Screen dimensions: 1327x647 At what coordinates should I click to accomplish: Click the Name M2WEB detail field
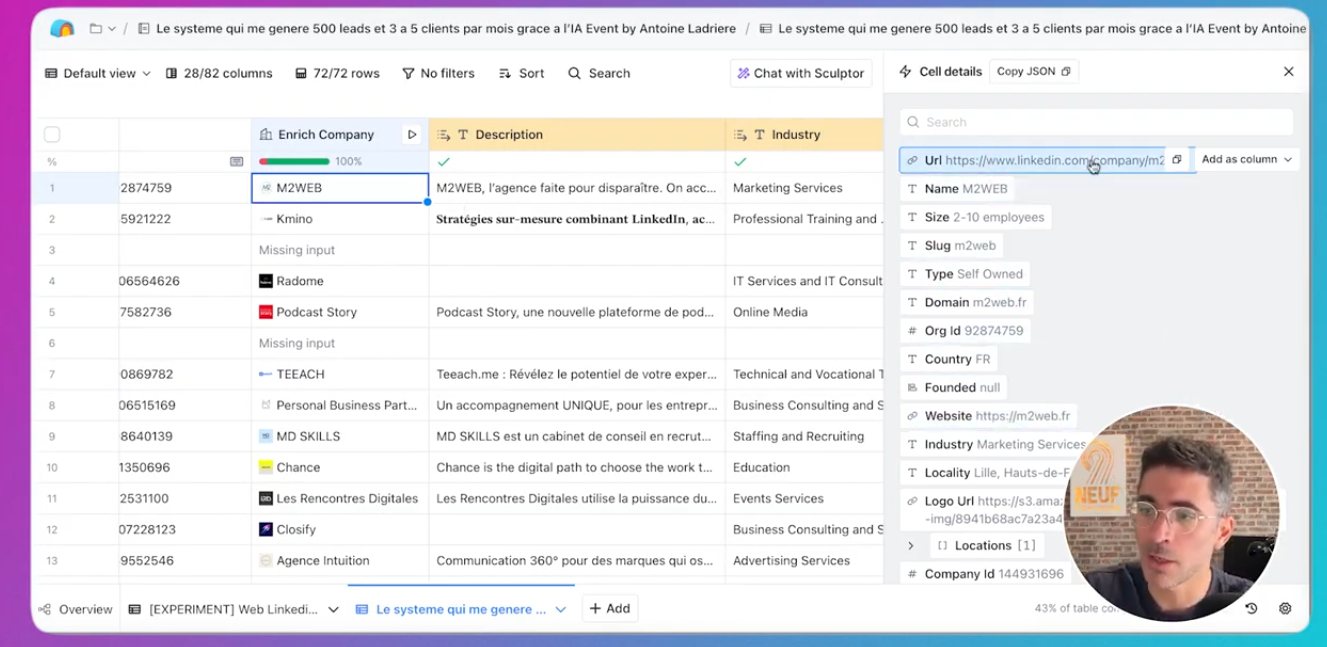pos(957,189)
